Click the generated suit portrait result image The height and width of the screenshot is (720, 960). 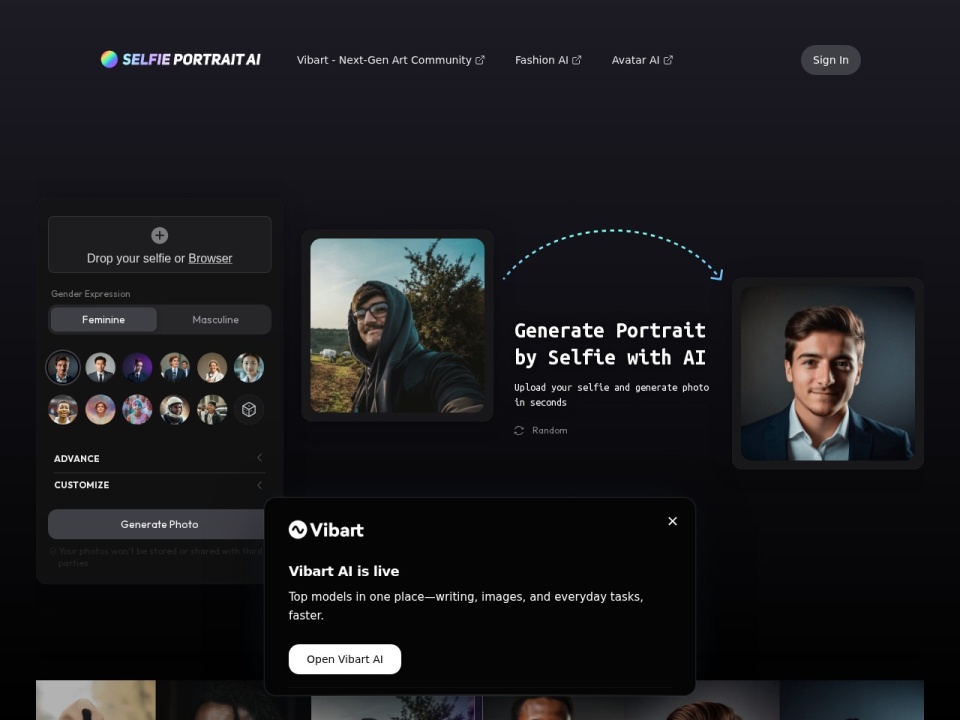(828, 373)
